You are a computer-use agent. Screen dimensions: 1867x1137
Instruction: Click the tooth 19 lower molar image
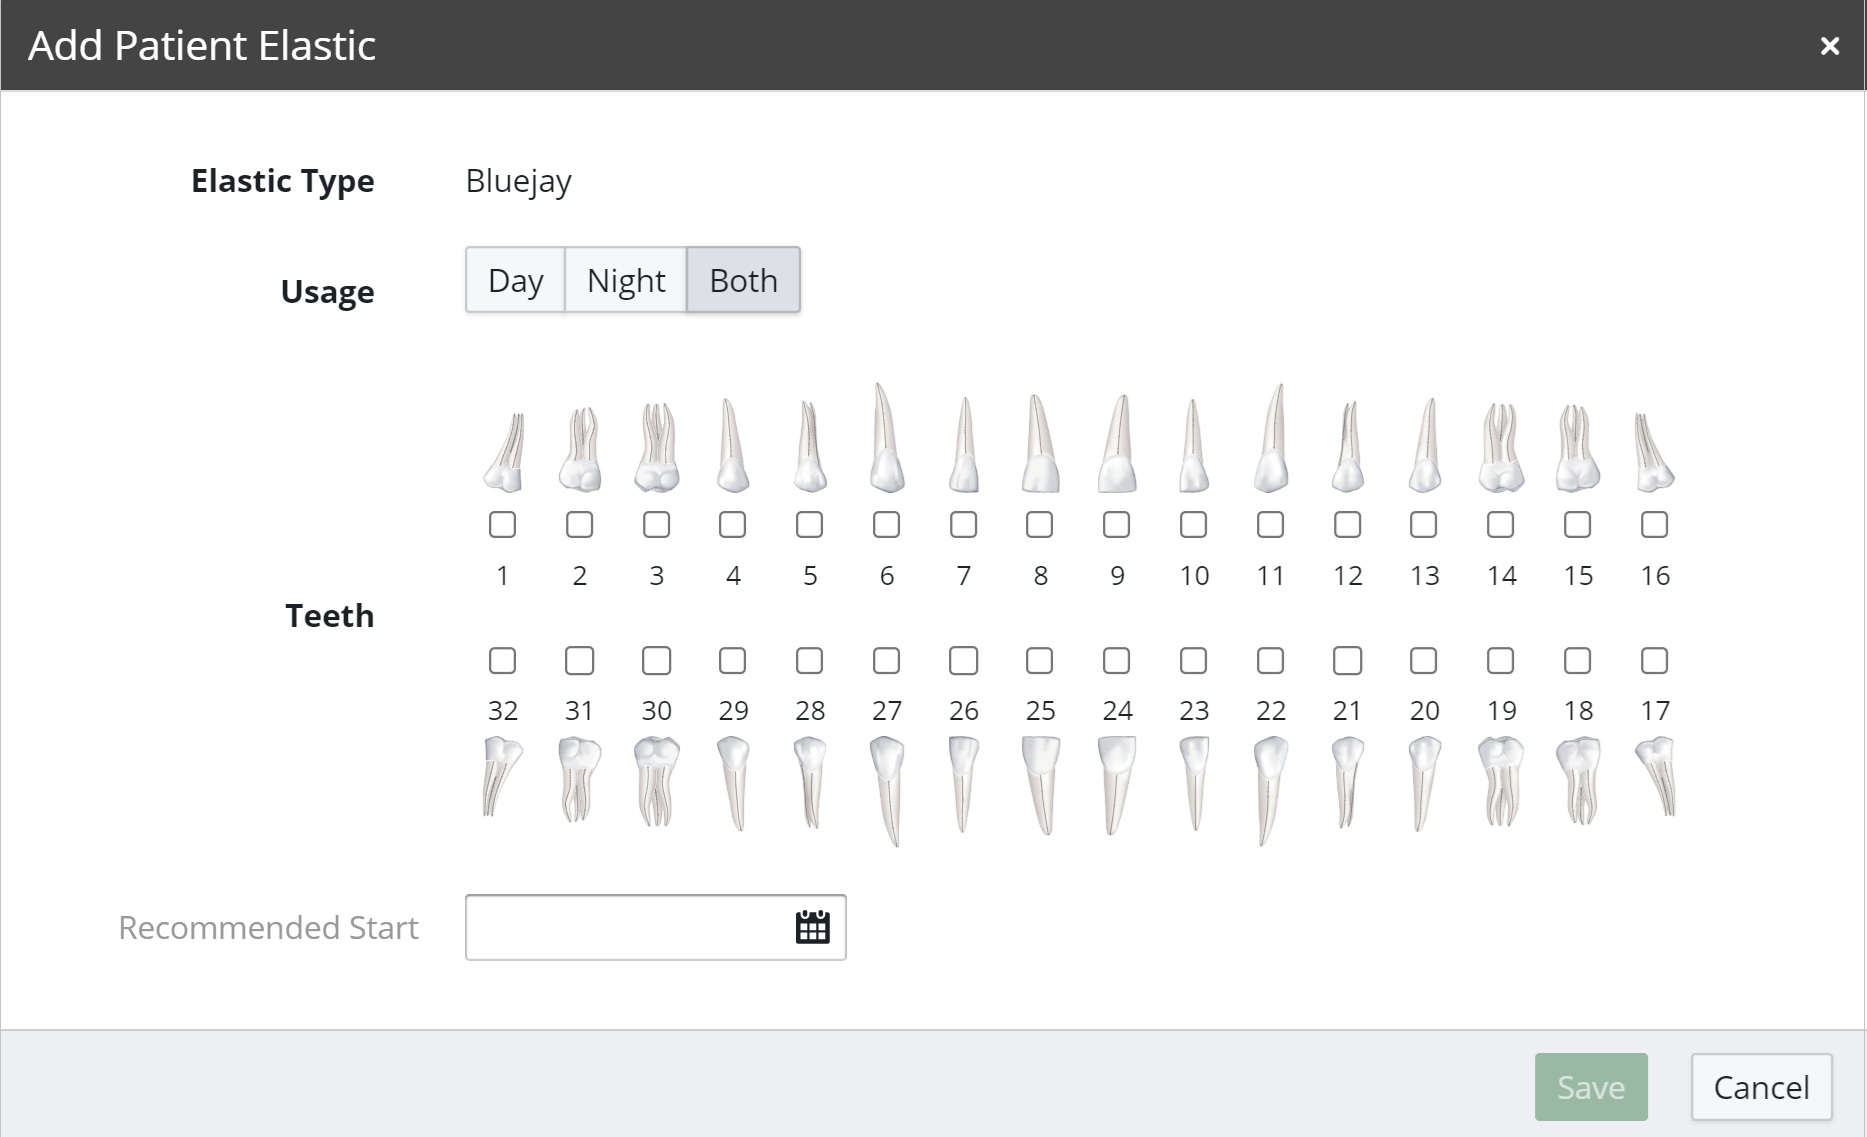pos(1501,782)
